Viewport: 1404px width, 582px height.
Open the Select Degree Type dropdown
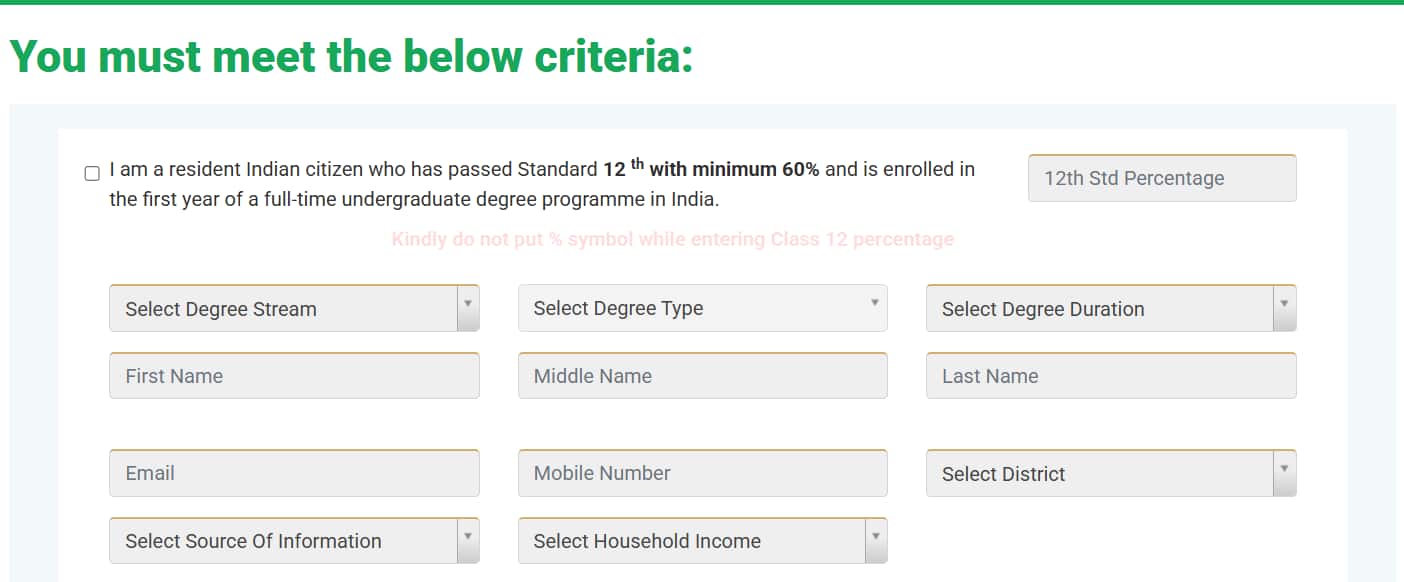702,309
